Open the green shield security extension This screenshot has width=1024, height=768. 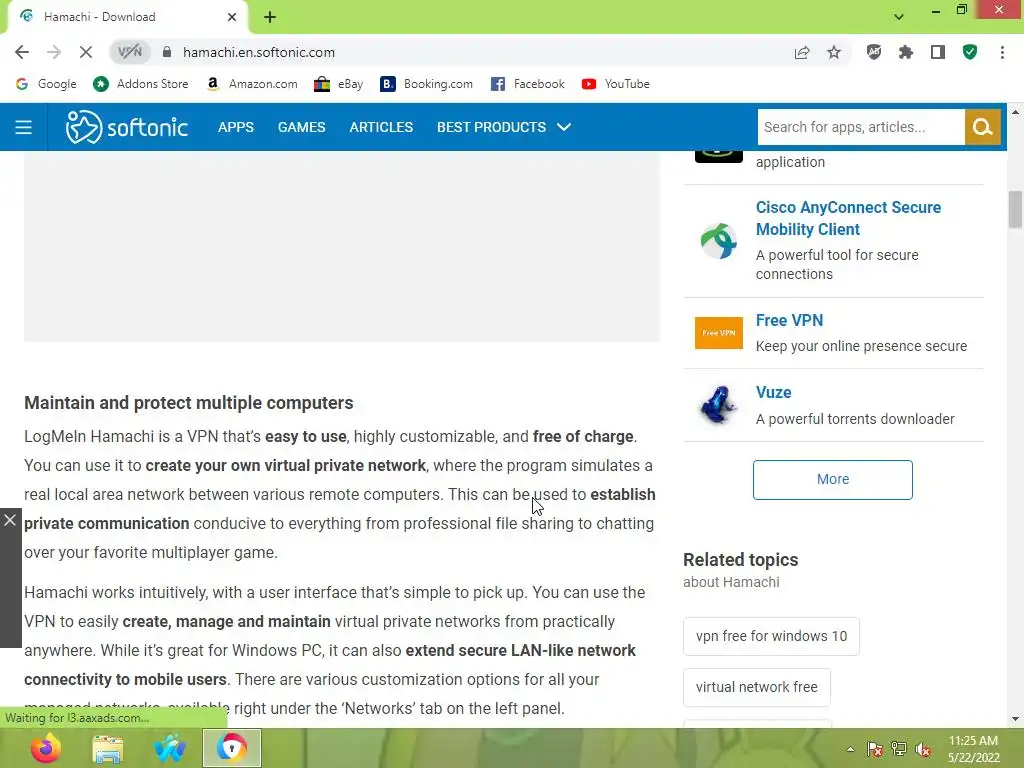970,52
